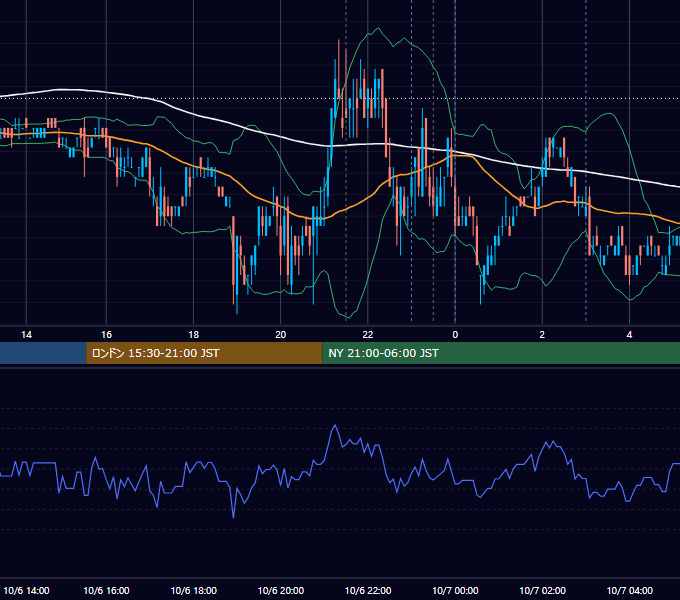Click the 10/6 18:00 indicator axis label
The width and height of the screenshot is (680, 600).
[x=193, y=590]
